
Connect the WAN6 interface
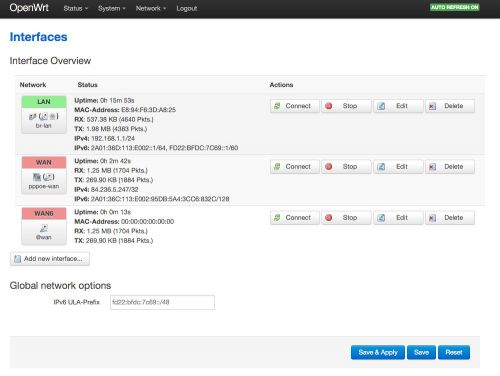pos(295,218)
